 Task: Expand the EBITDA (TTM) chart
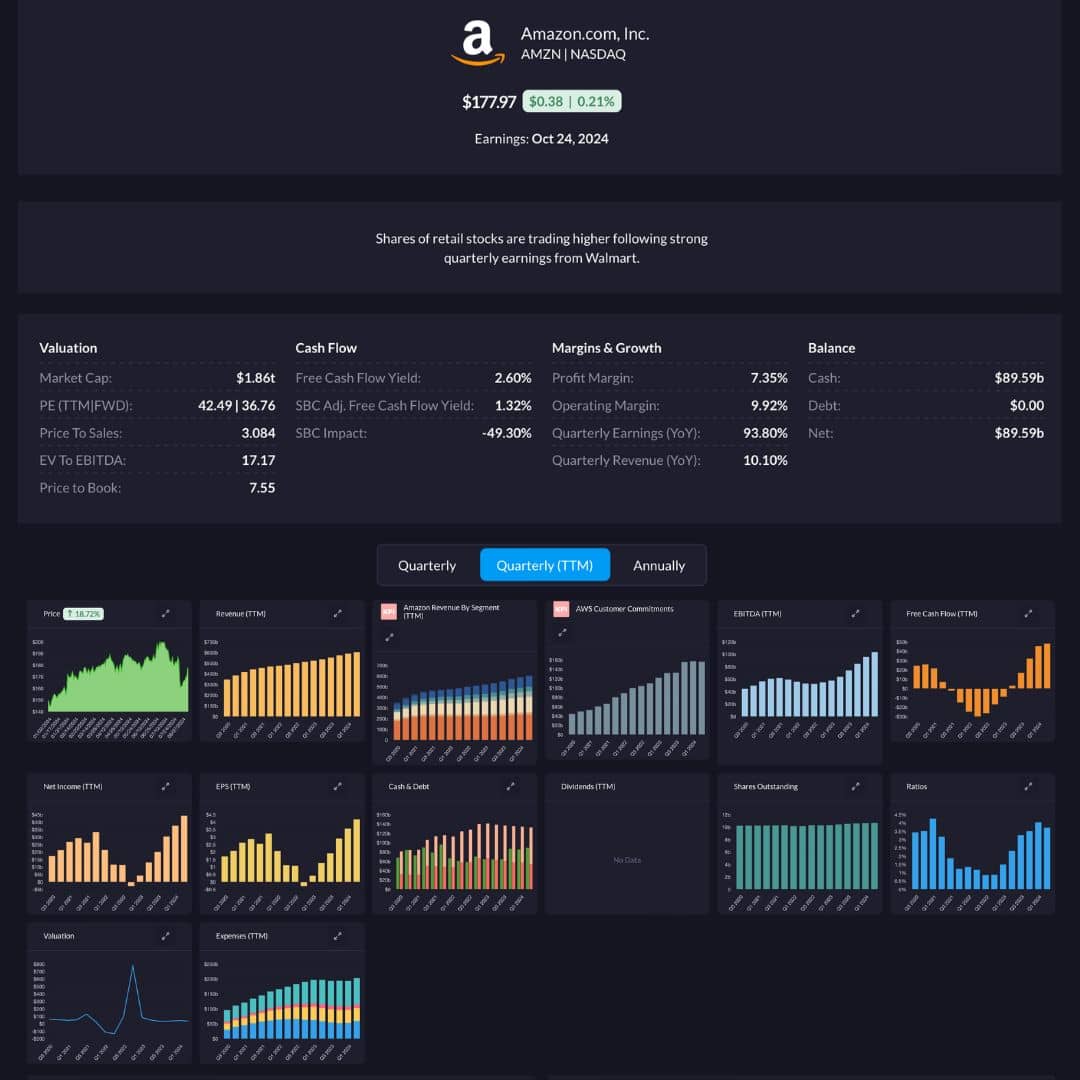(x=855, y=613)
